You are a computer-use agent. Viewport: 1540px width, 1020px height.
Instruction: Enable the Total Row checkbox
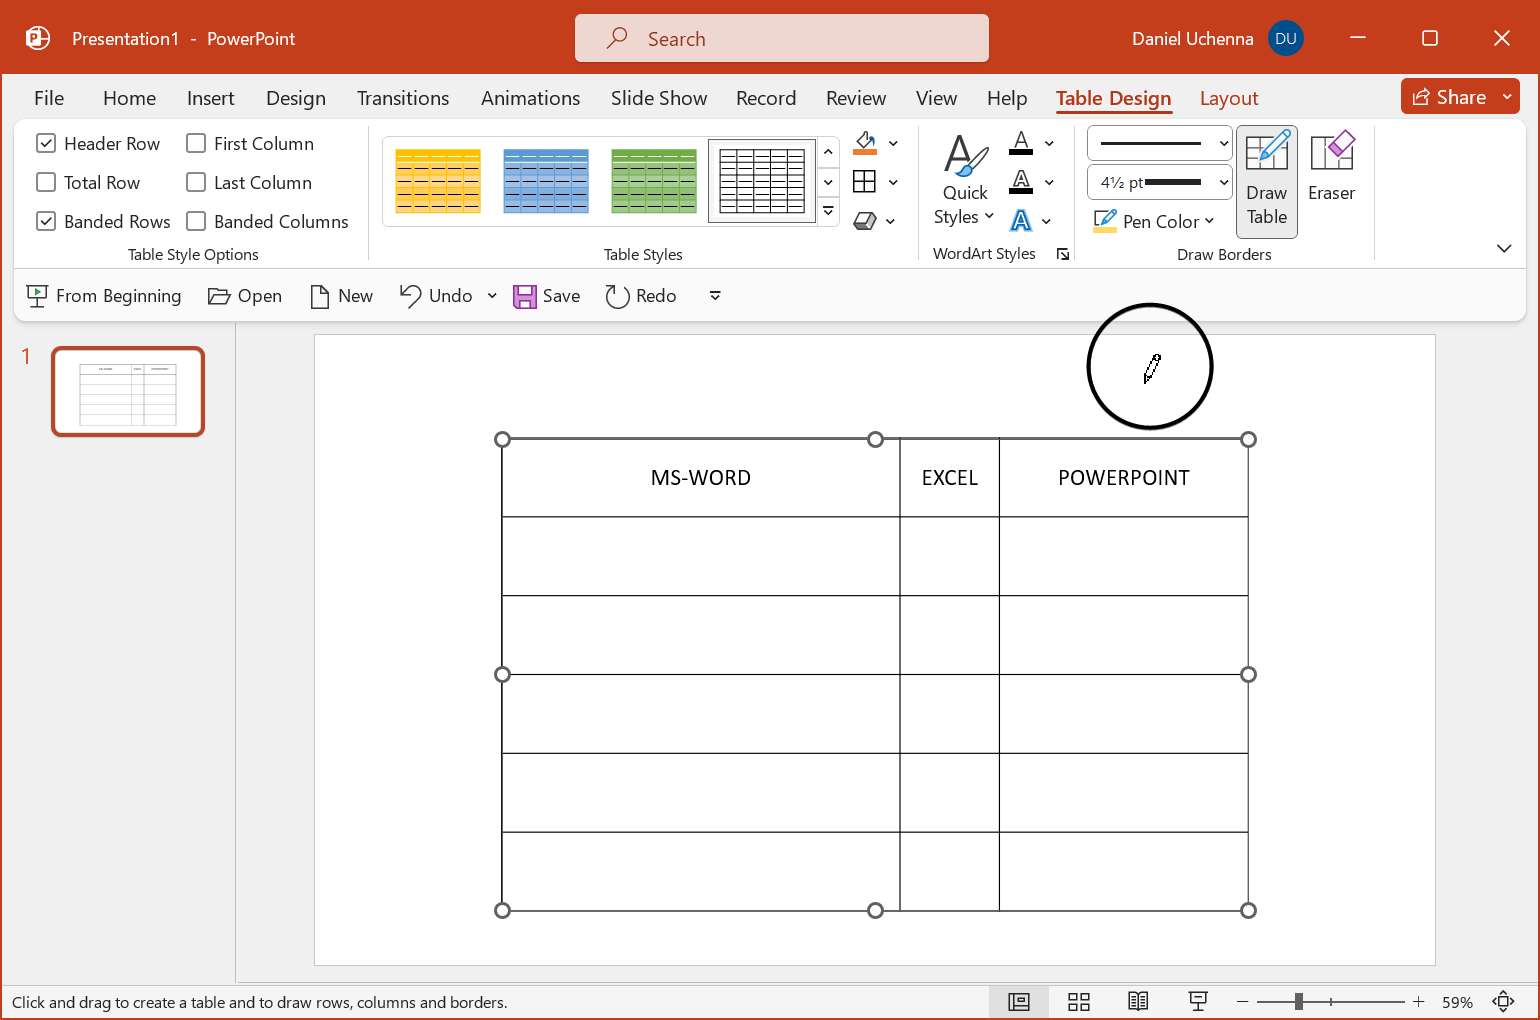46,183
